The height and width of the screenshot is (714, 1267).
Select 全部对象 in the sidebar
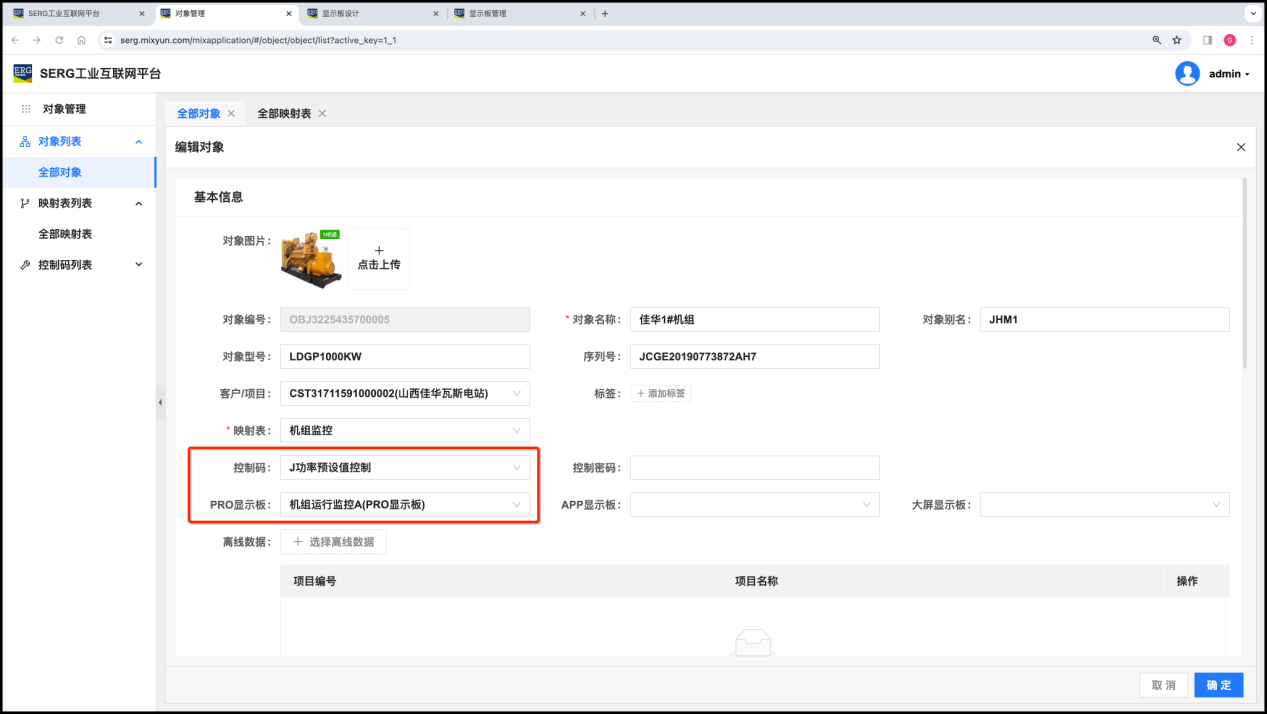coord(60,173)
